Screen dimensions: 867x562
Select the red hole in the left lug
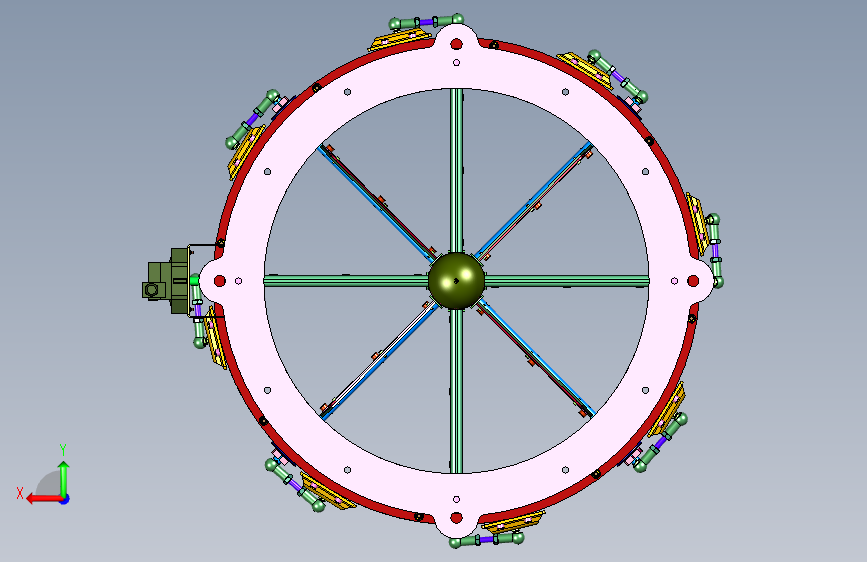(x=220, y=281)
